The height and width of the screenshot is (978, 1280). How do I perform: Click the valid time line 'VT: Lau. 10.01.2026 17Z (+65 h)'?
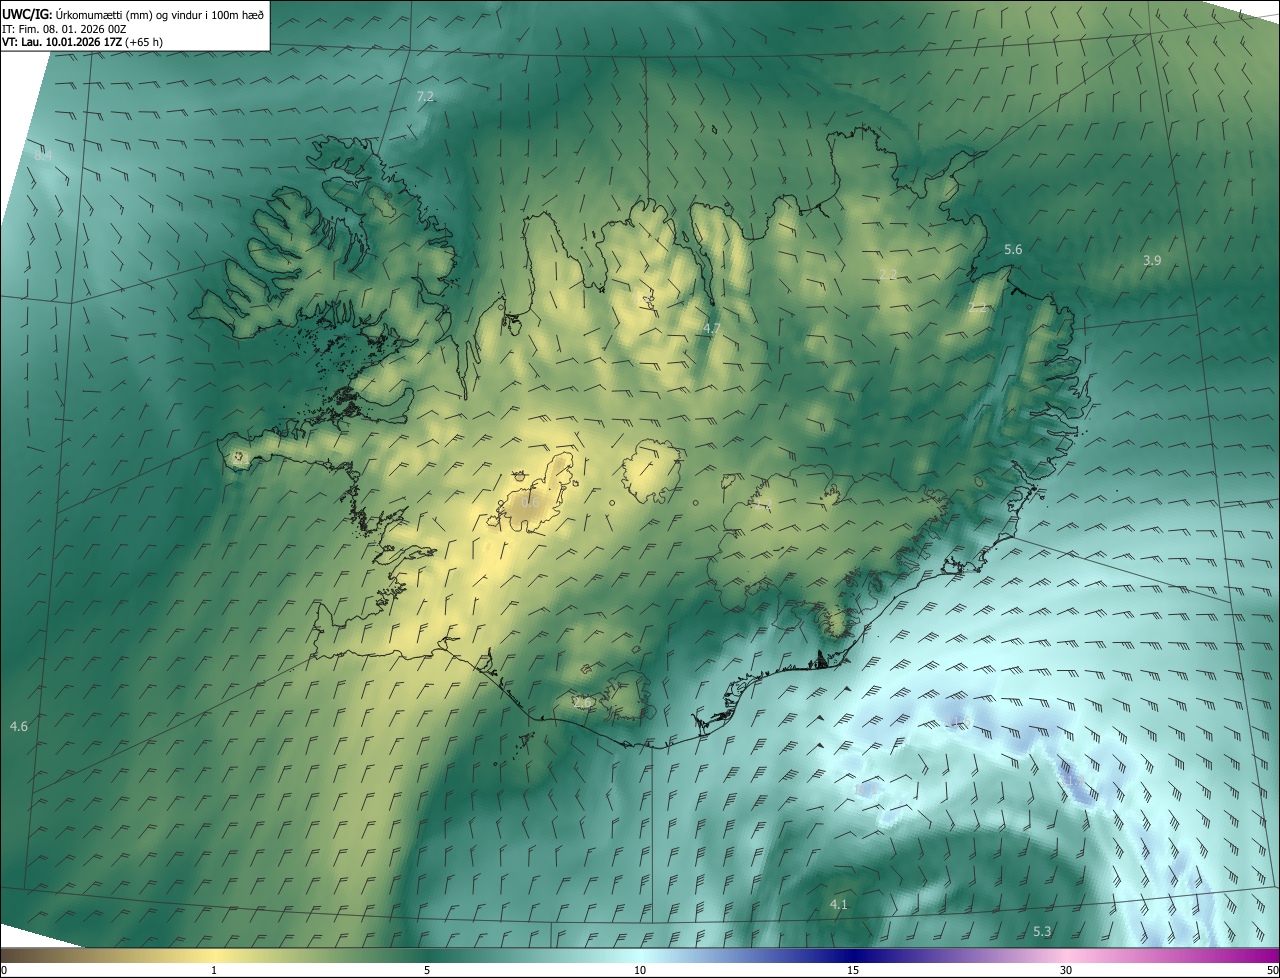coord(82,42)
